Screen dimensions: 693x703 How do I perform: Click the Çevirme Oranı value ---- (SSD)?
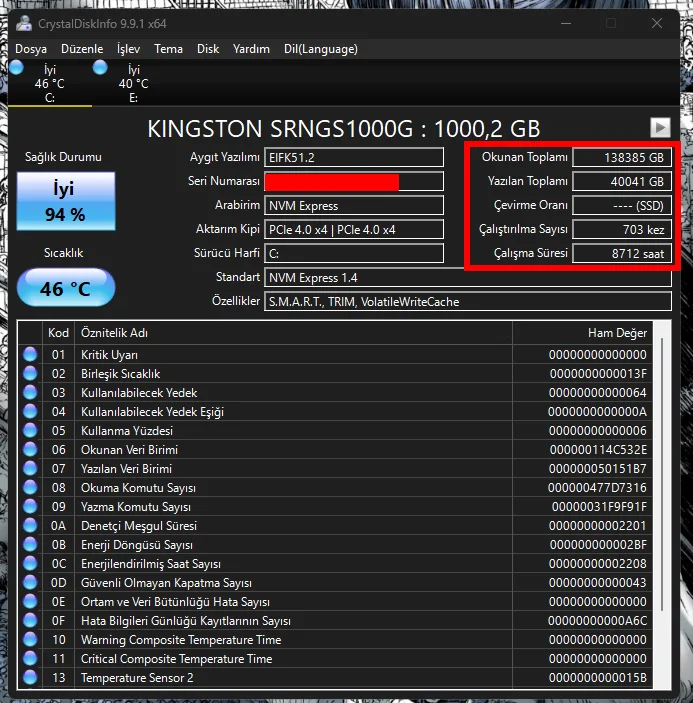point(622,205)
